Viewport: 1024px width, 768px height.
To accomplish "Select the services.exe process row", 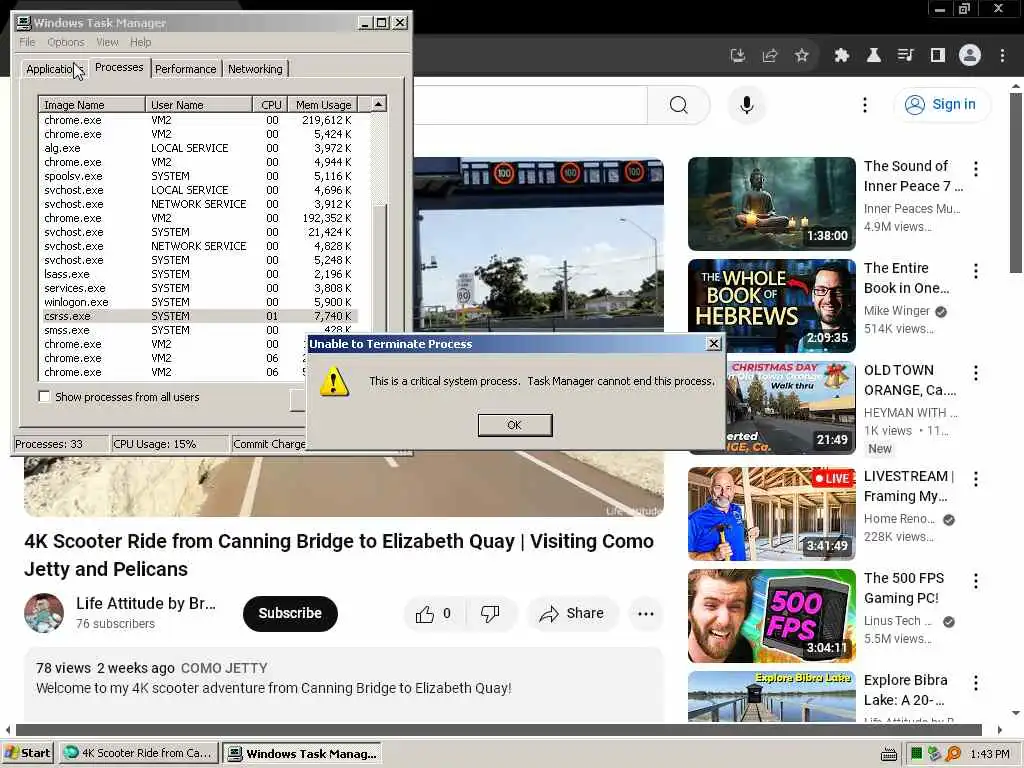I will click(x=199, y=288).
